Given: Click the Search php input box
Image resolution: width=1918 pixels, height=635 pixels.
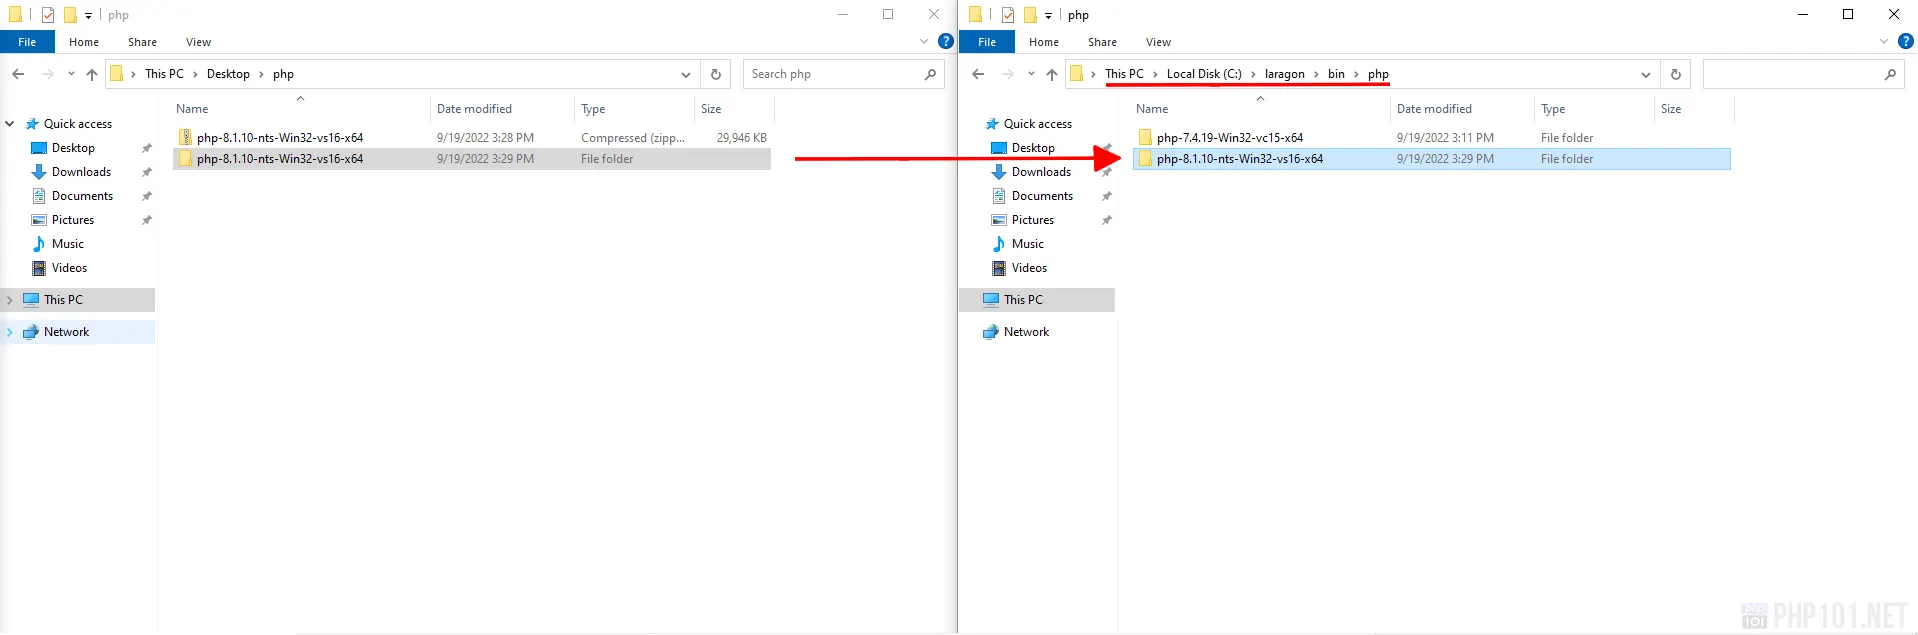Looking at the screenshot, I should [x=835, y=74].
